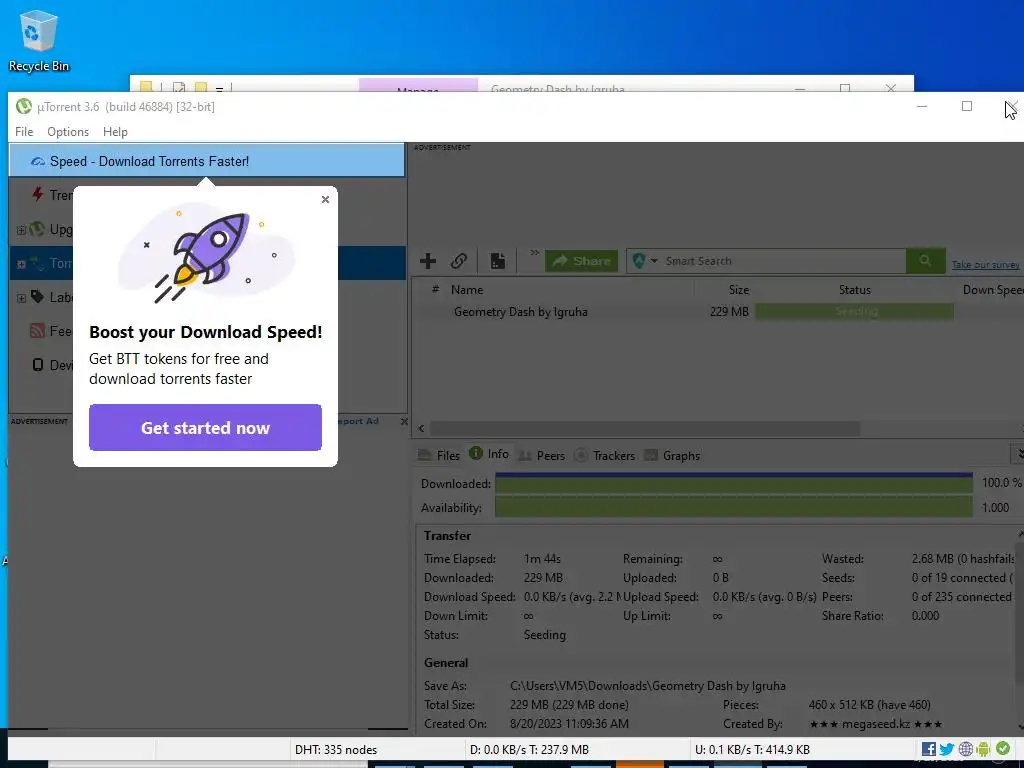Image resolution: width=1024 pixels, height=768 pixels.
Task: Click the Upgrade uTorrent logo in sidebar
Action: tap(38, 229)
